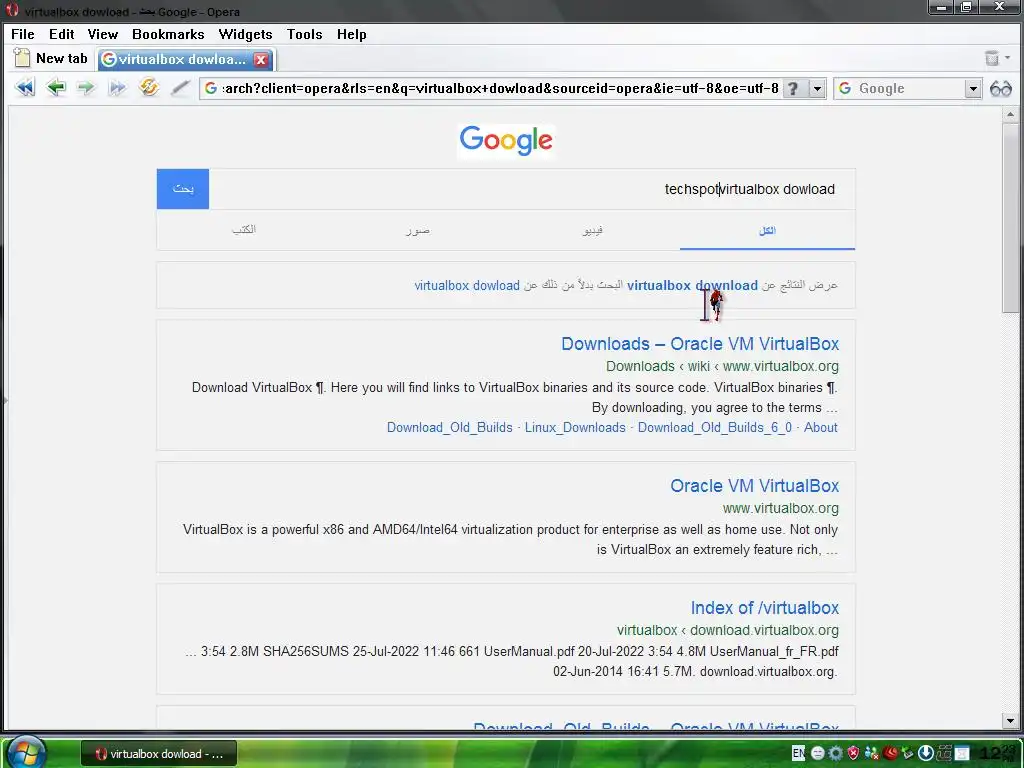Image resolution: width=1024 pixels, height=768 pixels.
Task: Click the question mark security icon in address bar
Action: pos(792,88)
